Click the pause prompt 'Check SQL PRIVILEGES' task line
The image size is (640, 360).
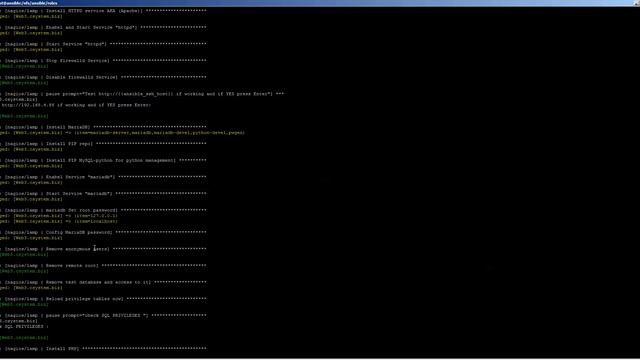pos(103,316)
